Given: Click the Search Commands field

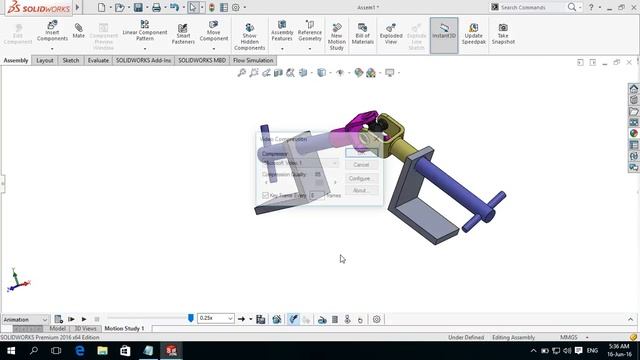Looking at the screenshot, I should click(x=533, y=7).
